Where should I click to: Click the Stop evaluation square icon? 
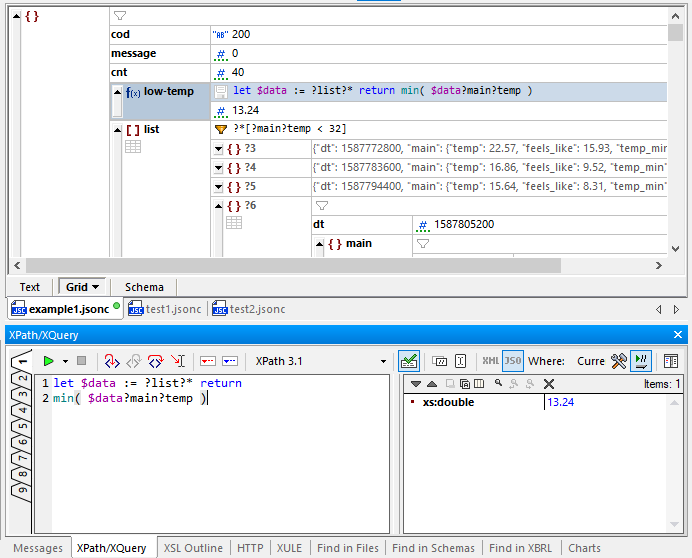(x=82, y=361)
